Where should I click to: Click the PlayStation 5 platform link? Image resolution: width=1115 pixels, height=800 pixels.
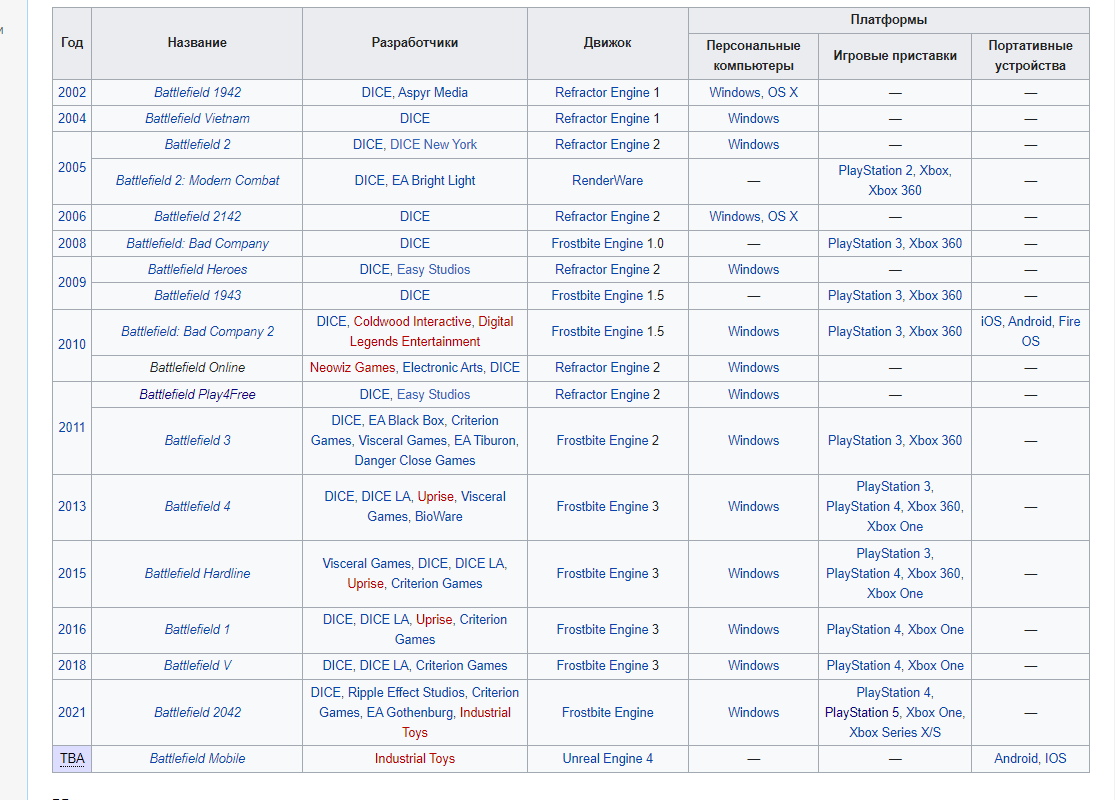click(862, 713)
